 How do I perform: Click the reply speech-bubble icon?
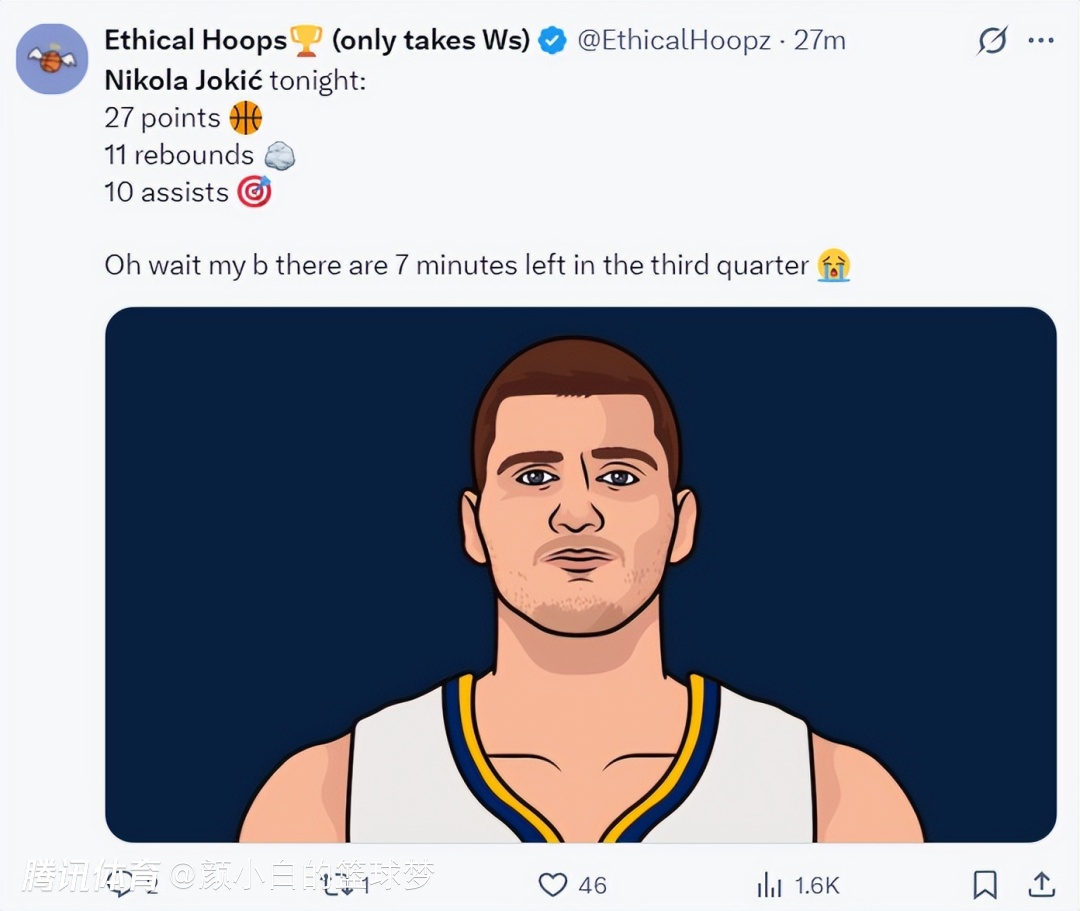click(120, 884)
